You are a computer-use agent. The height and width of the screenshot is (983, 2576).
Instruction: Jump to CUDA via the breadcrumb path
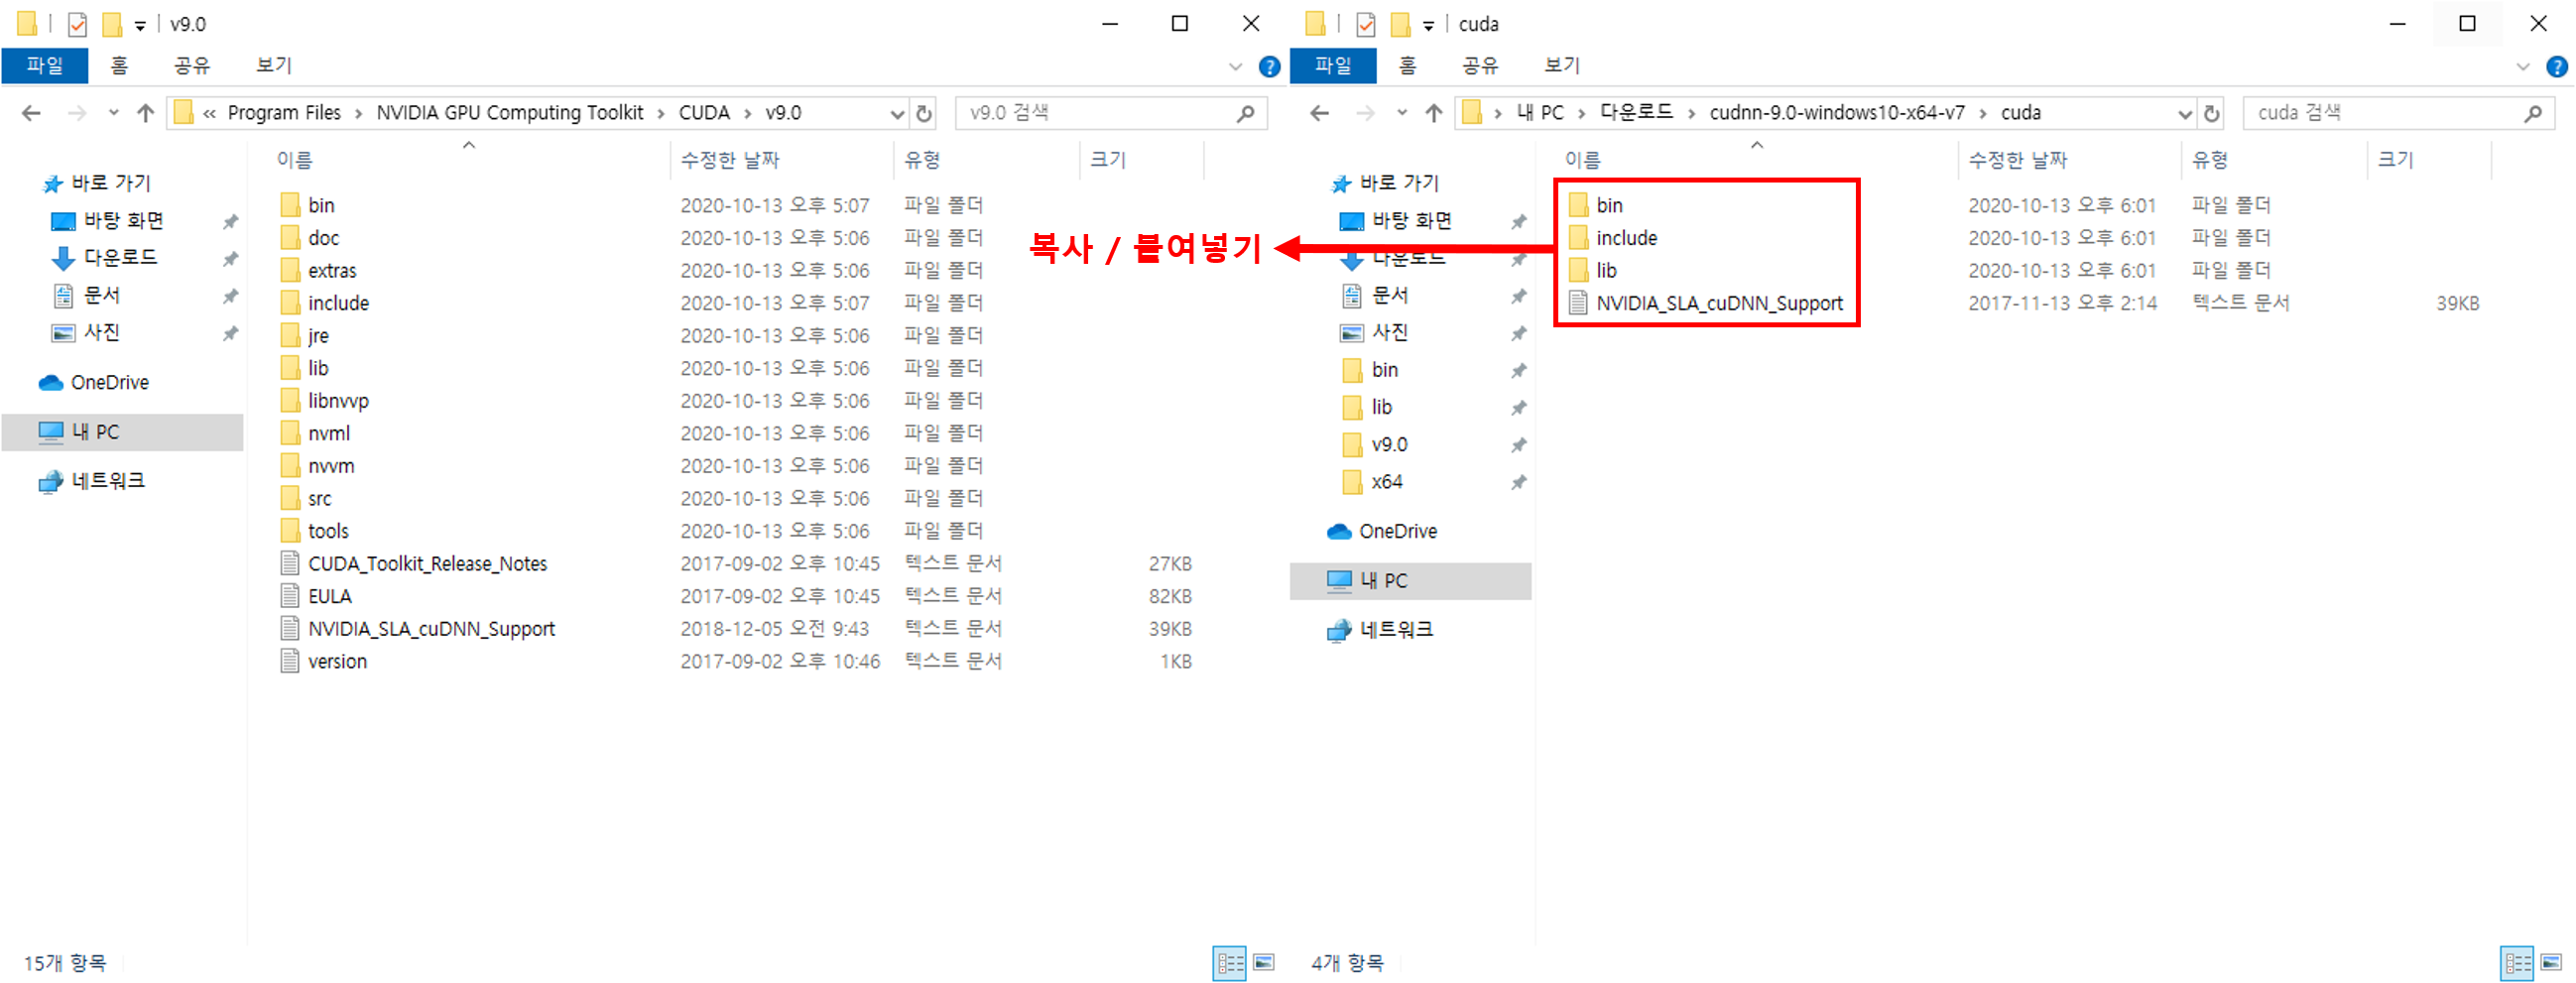(x=704, y=112)
